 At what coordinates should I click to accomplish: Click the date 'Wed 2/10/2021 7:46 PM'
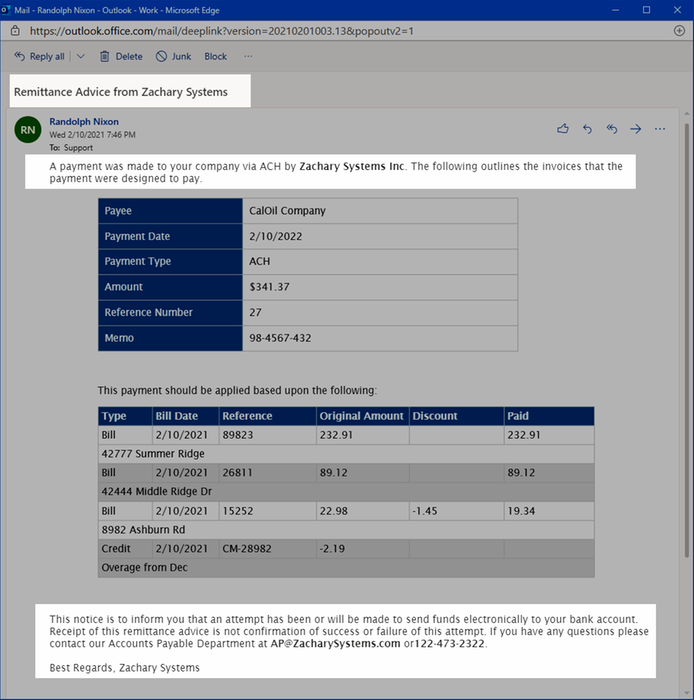pyautogui.click(x=92, y=134)
